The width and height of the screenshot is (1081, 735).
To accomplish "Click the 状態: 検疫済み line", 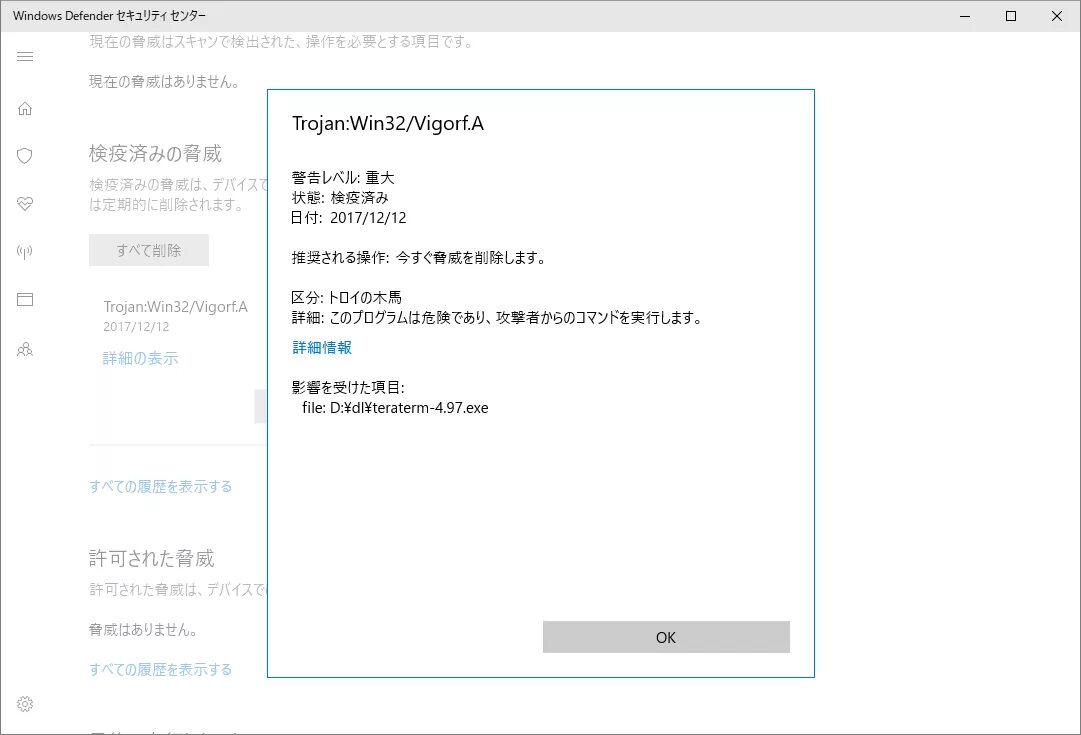I will pos(340,198).
